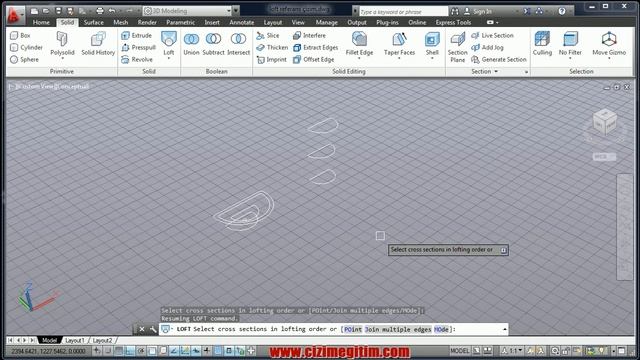Select the Interfere tool
640x360 pixels.
(309, 36)
